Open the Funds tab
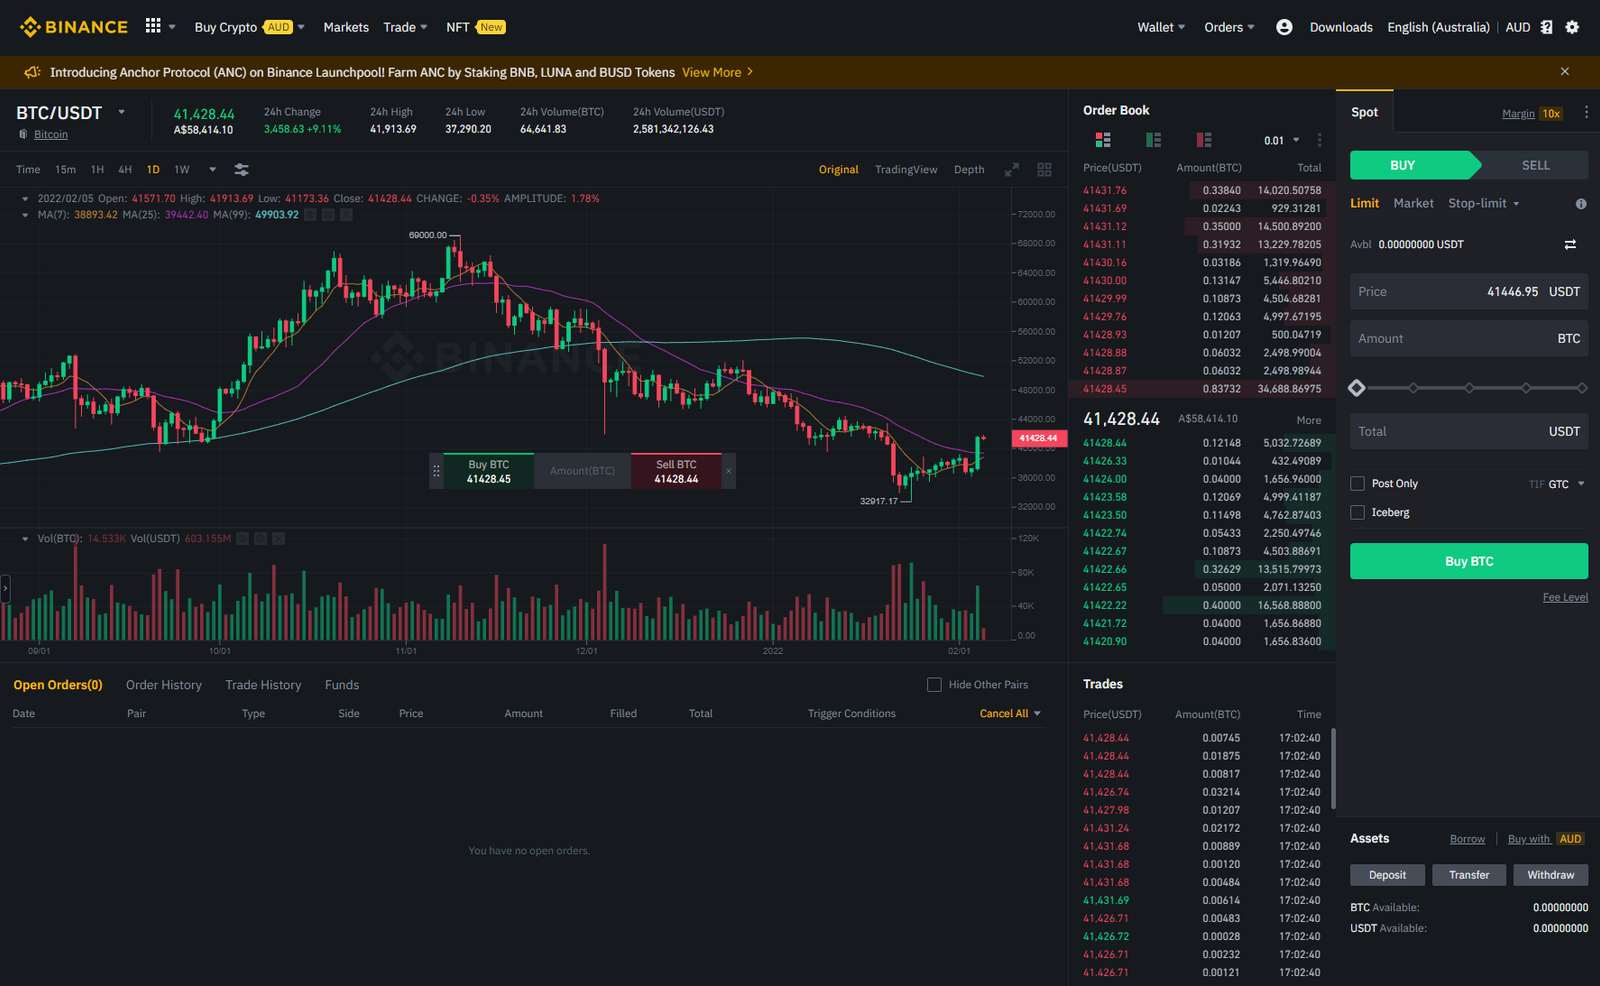 pyautogui.click(x=342, y=685)
